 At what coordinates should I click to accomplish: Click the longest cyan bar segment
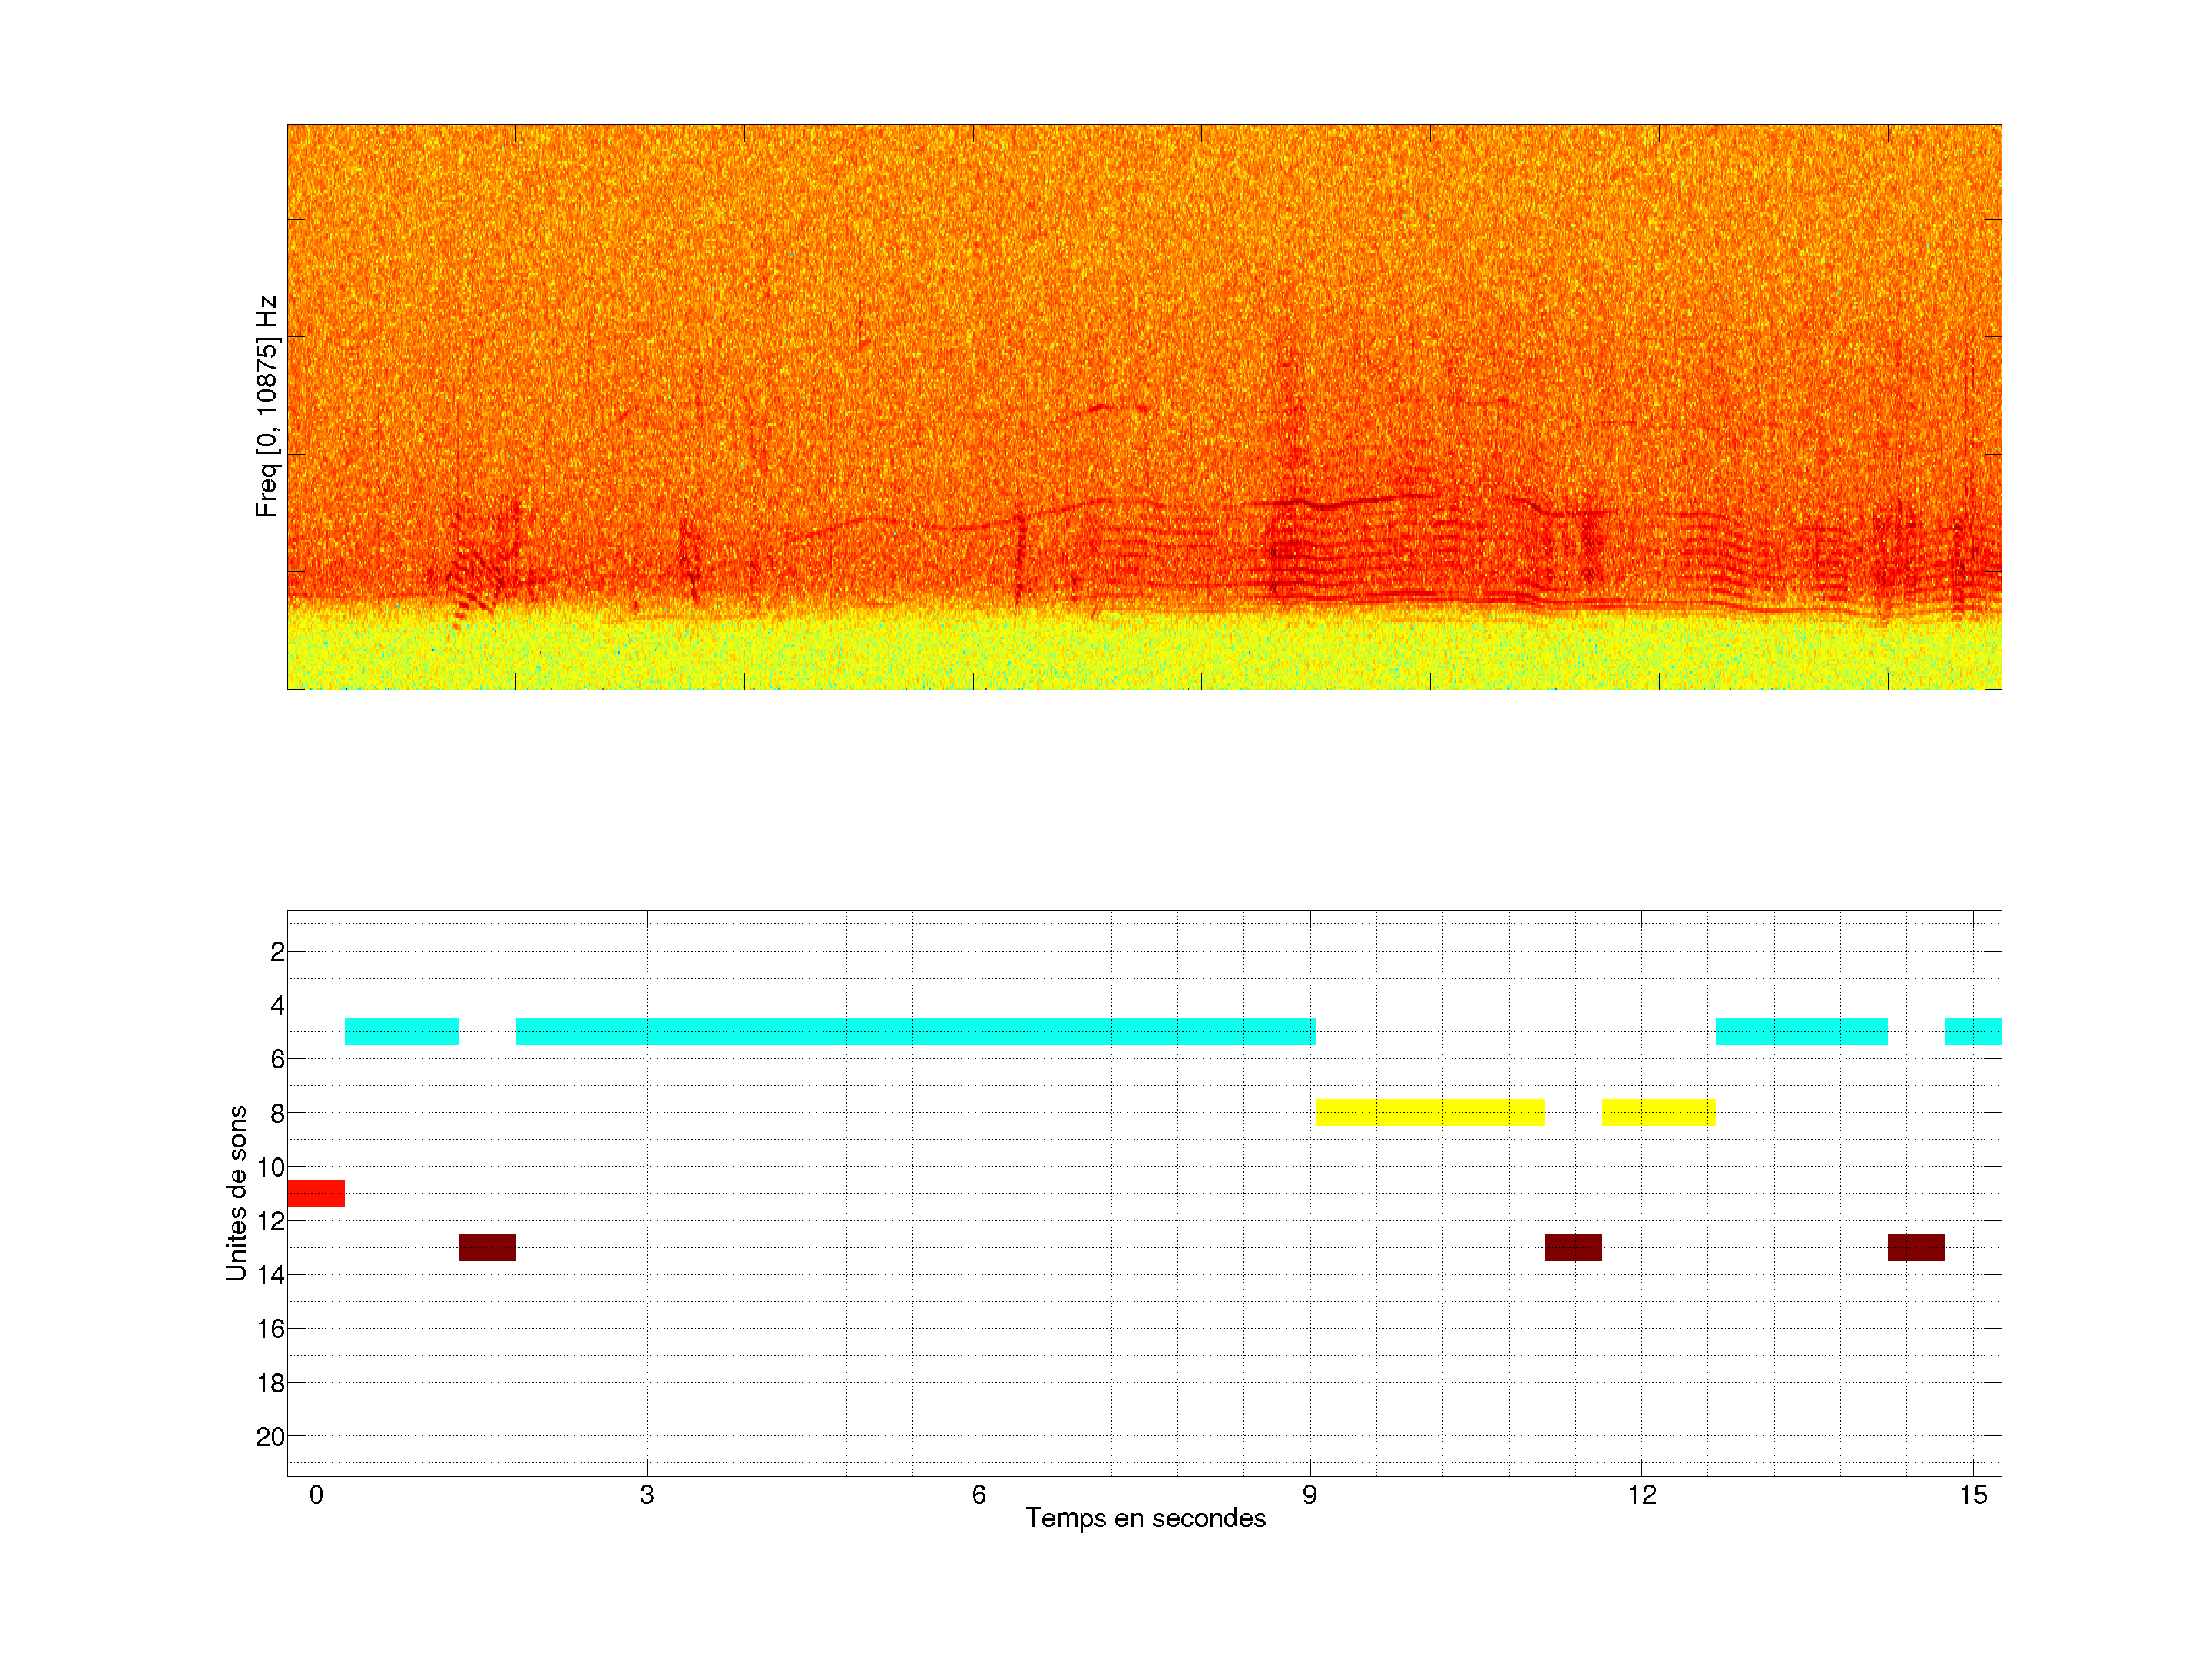click(x=915, y=1031)
